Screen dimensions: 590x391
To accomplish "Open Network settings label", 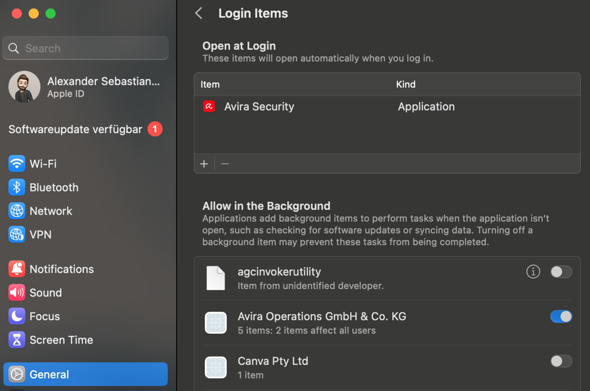I will (51, 211).
